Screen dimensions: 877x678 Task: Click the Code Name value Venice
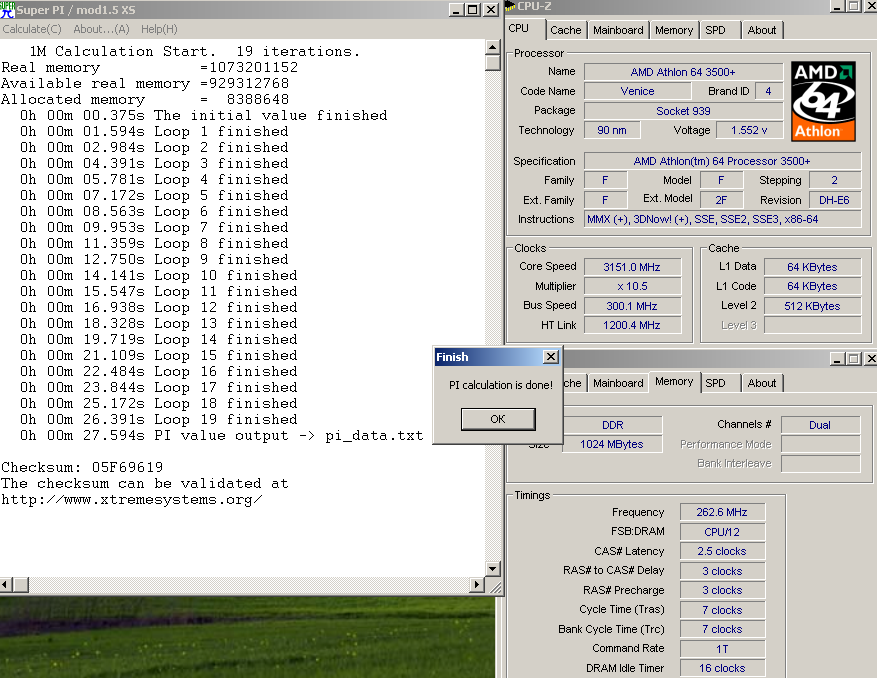coord(637,91)
